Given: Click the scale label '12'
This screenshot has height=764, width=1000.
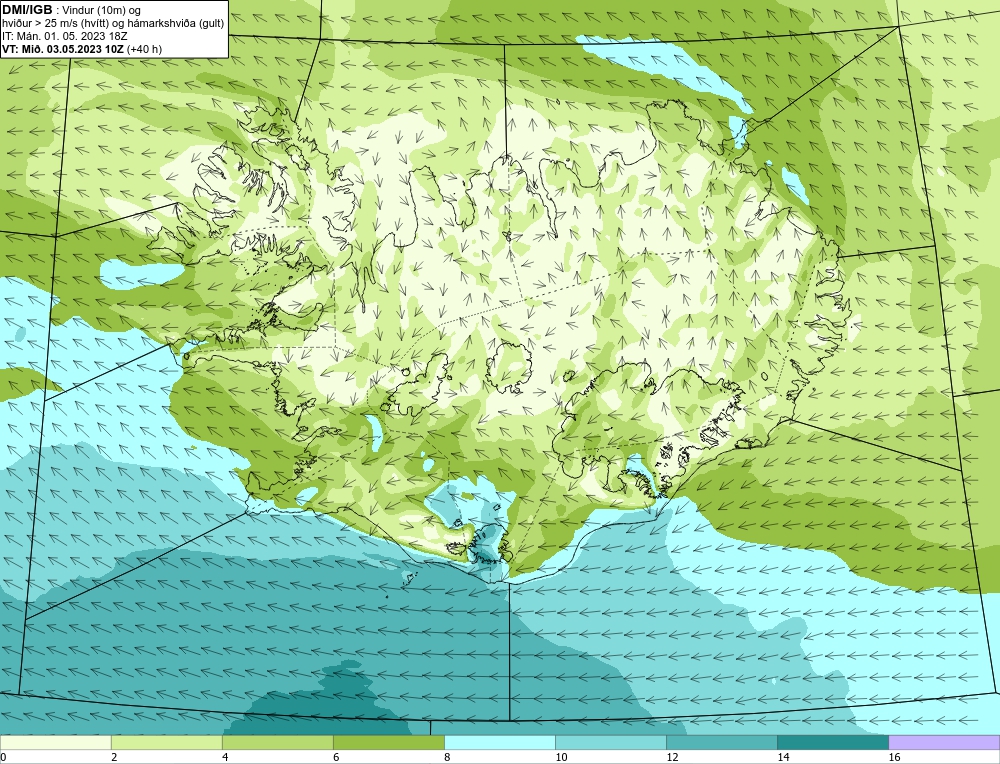Looking at the screenshot, I should [672, 757].
